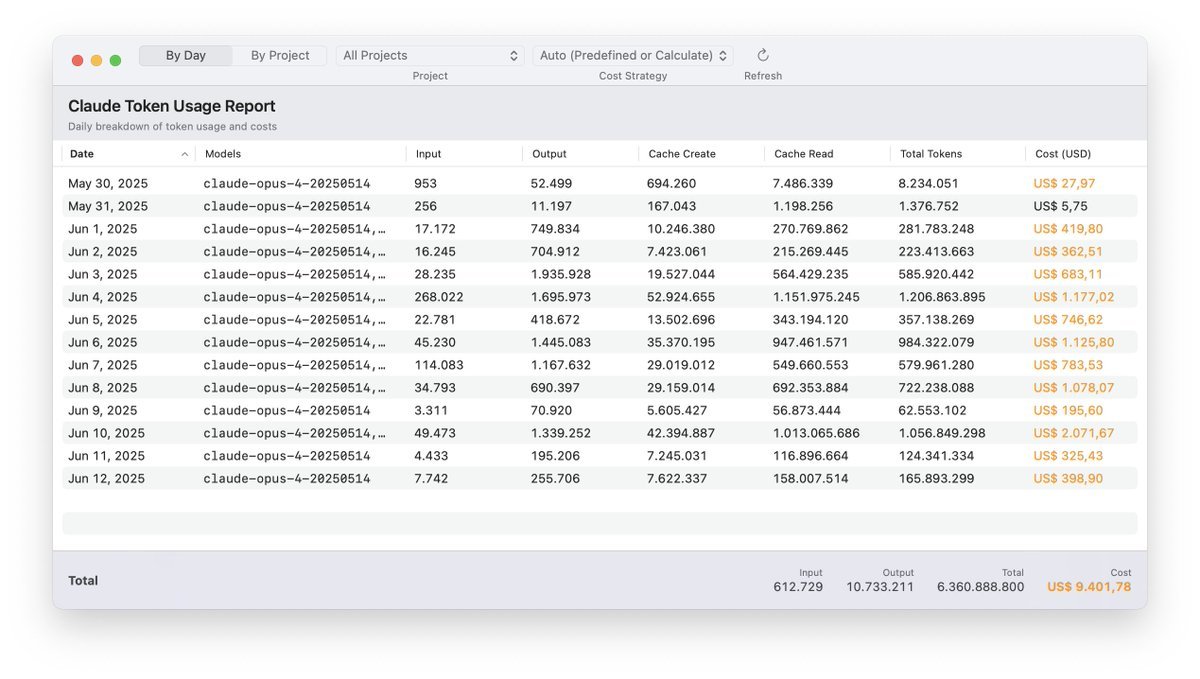Select the Jun 6, 2025 date cell
Screen dimensions: 1200x679
tap(103, 342)
